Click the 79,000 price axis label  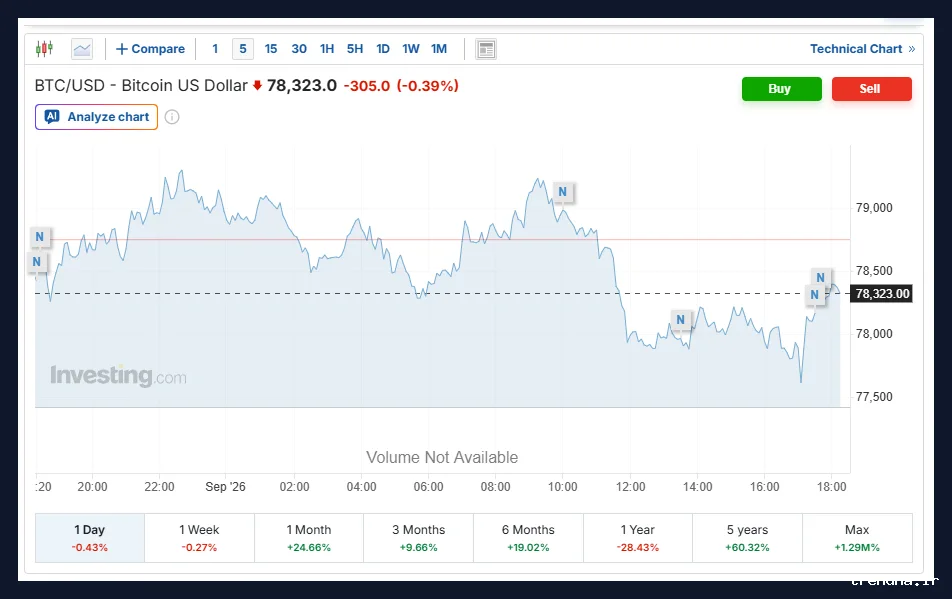click(x=874, y=208)
